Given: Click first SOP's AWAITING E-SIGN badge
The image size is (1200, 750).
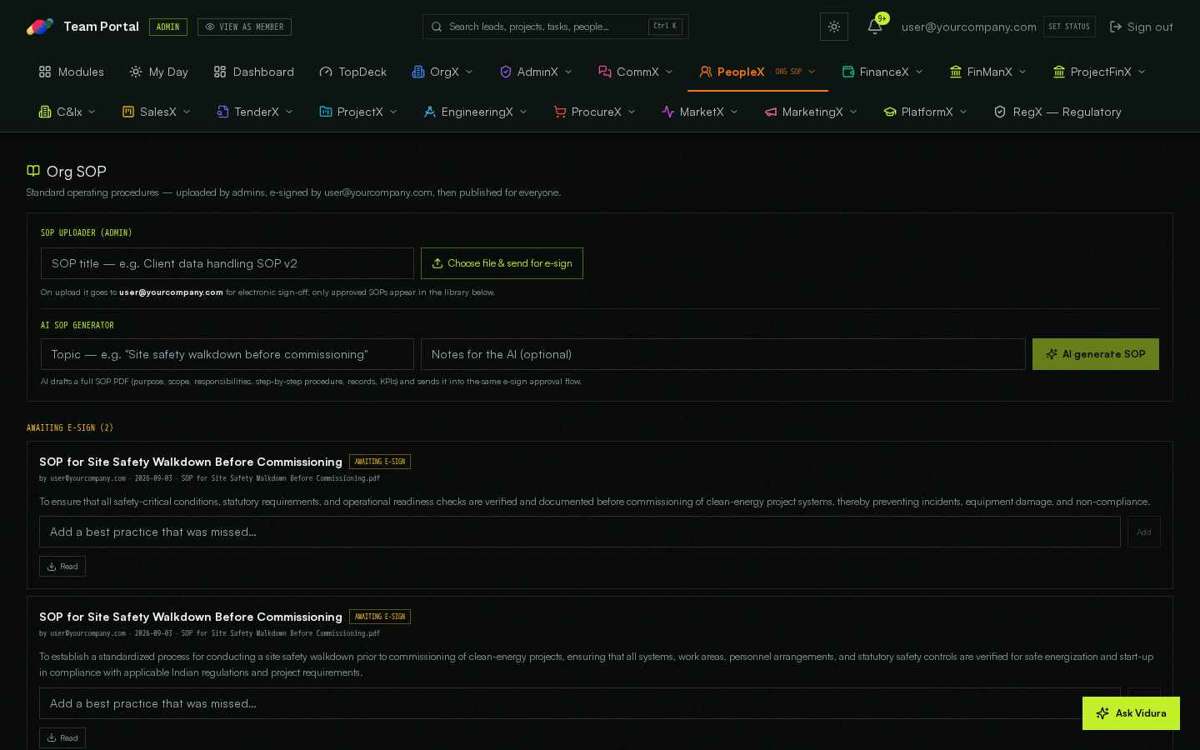Looking at the screenshot, I should pyautogui.click(x=380, y=462).
